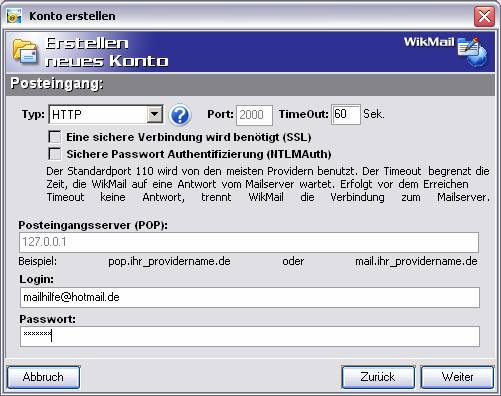This screenshot has width=501, height=396.
Task: Click the Login field with mailhilfe@hotmail.de
Action: click(250, 297)
